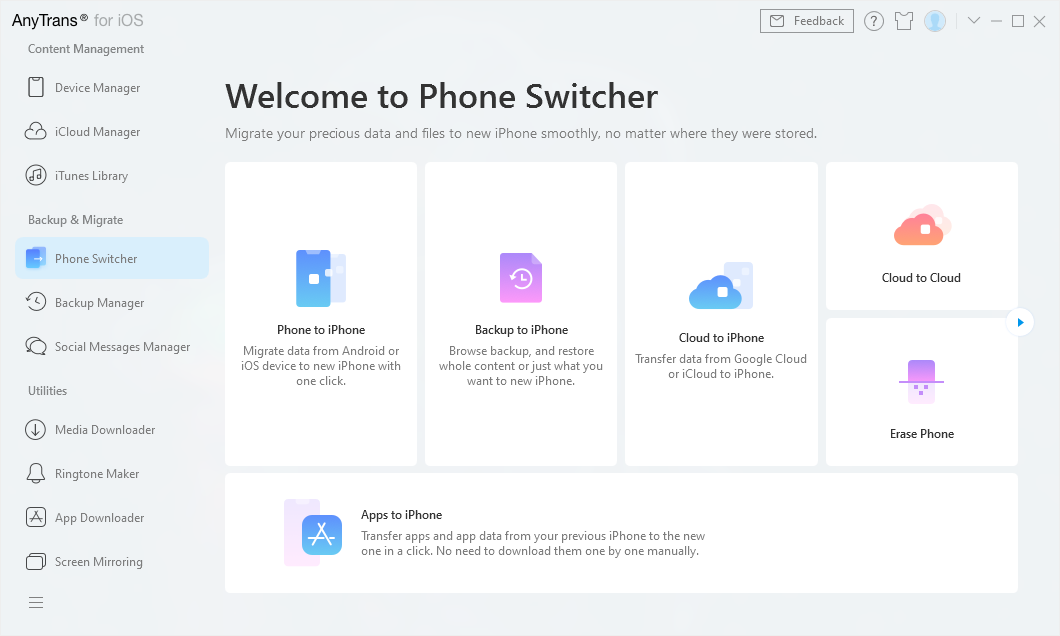The image size is (1060, 636).
Task: Open the Ringtone Maker bell icon
Action: pos(36,473)
